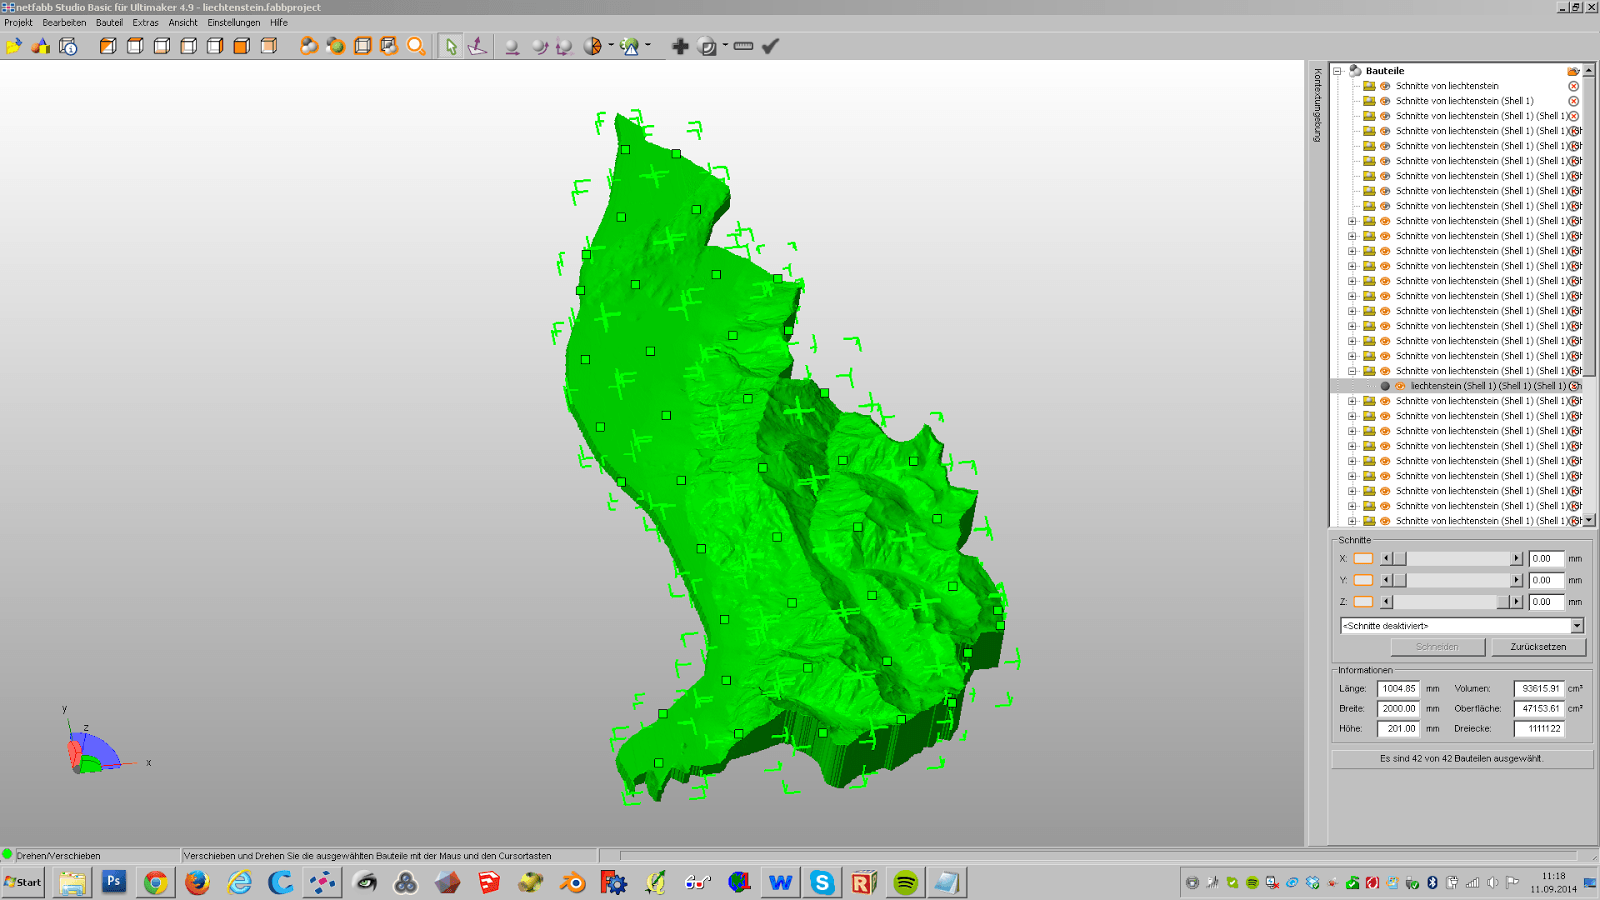Collapse the expanded parent of liechtenstein shell
Image resolution: width=1600 pixels, height=900 pixels.
click(1352, 371)
